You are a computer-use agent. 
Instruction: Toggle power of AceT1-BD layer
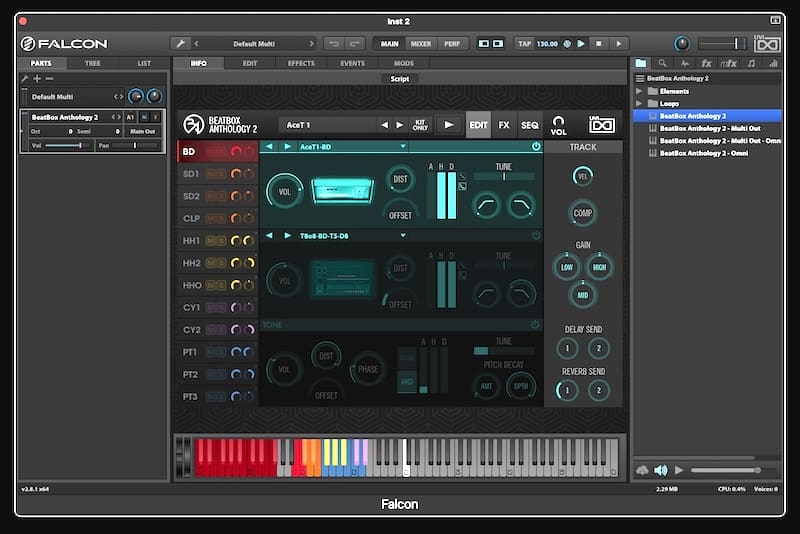click(x=536, y=146)
